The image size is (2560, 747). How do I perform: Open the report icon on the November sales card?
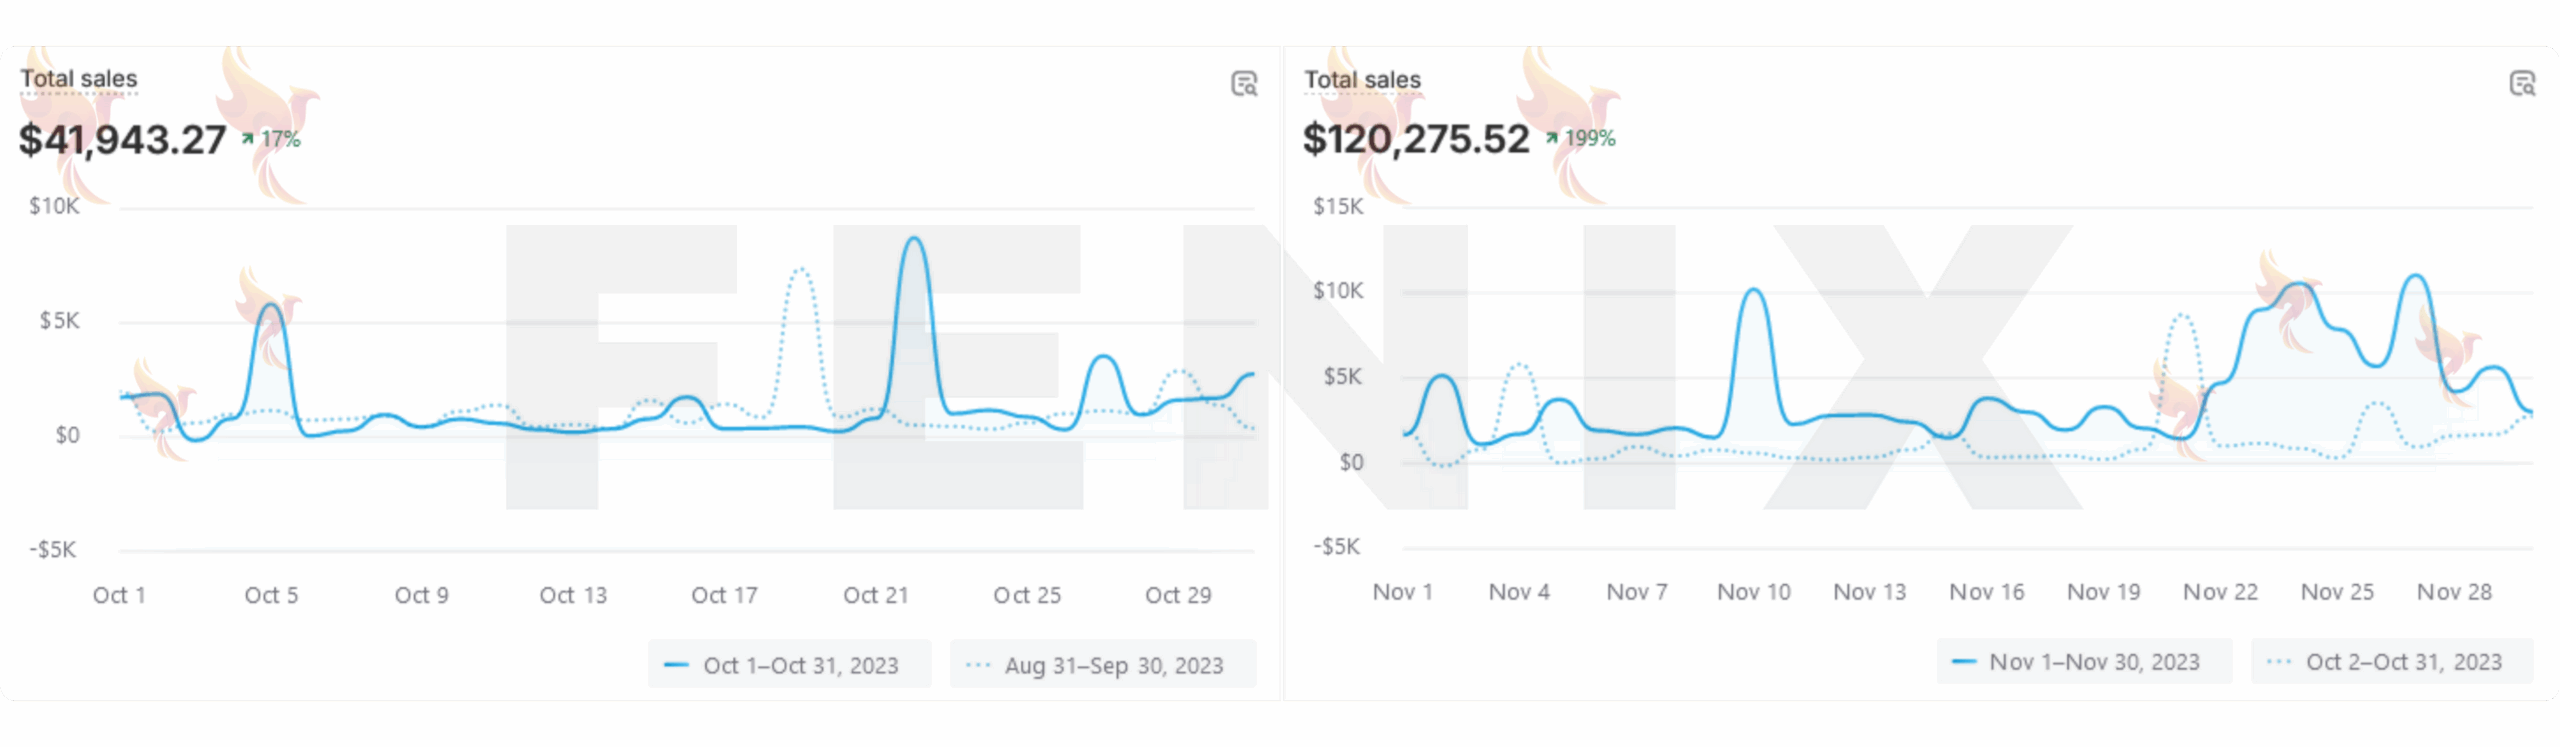click(x=2523, y=84)
